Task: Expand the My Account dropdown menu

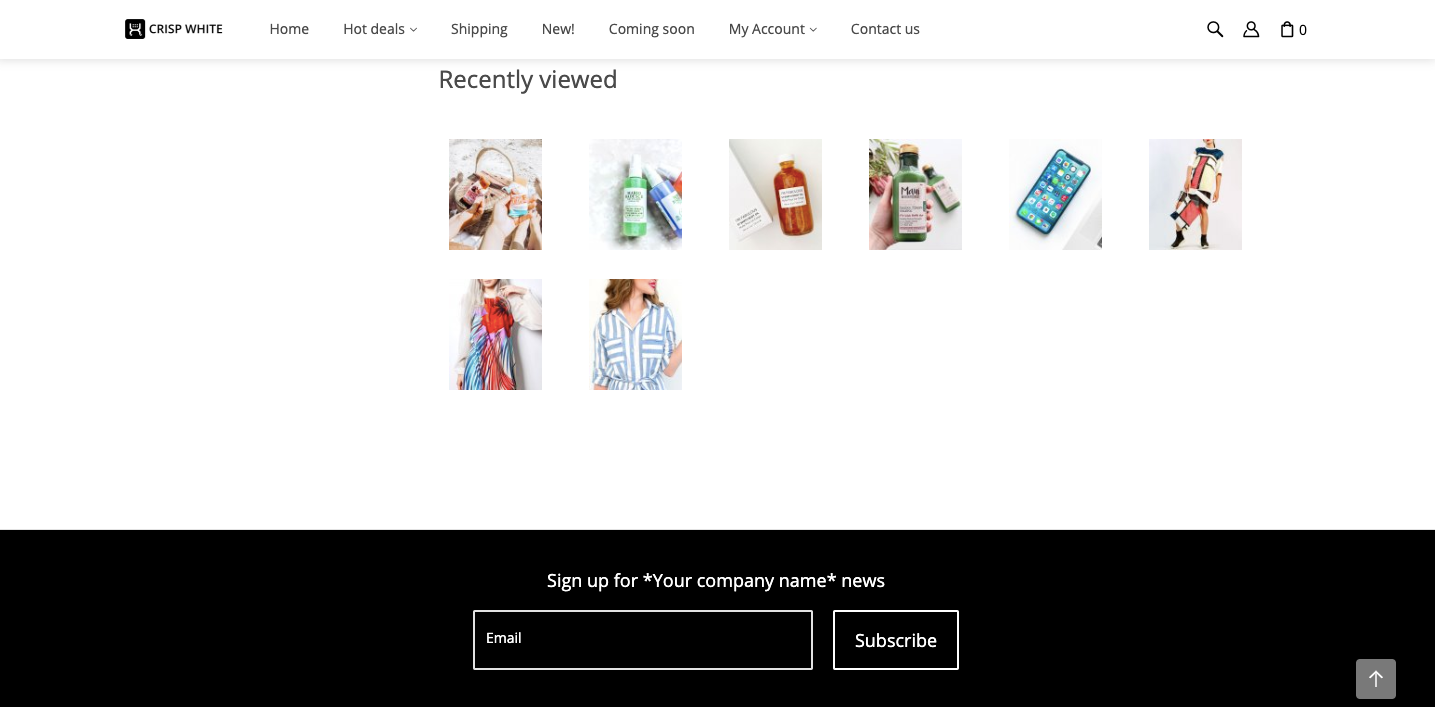Action: (773, 29)
